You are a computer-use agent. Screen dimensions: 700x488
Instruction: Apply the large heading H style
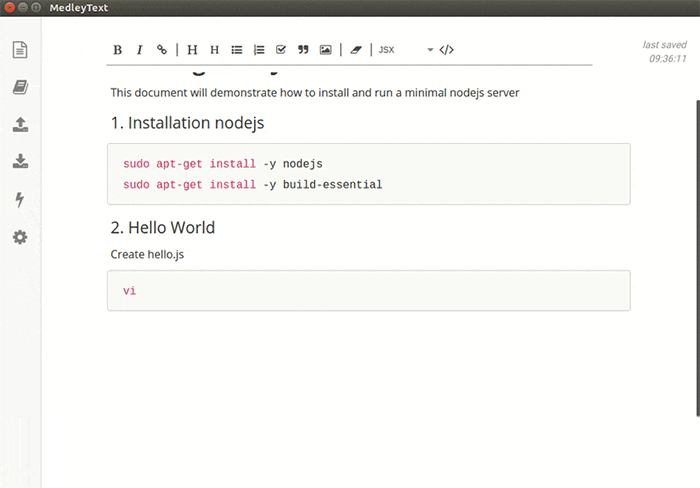pyautogui.click(x=192, y=50)
